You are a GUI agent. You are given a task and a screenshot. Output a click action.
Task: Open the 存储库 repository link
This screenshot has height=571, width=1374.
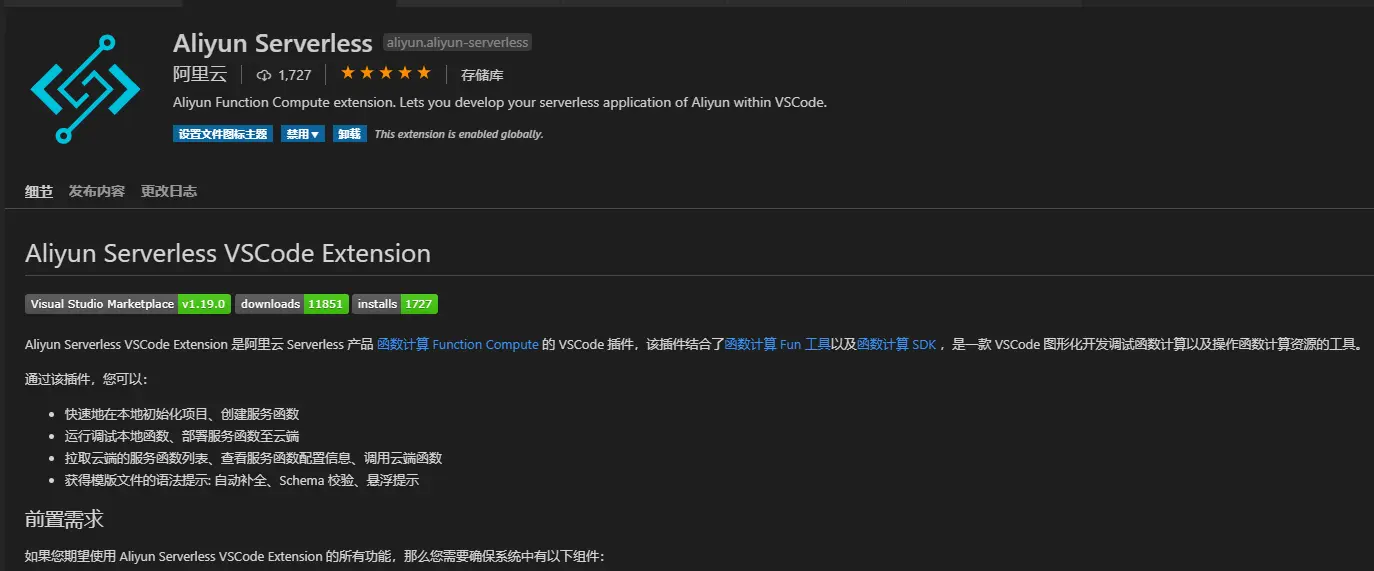(x=482, y=75)
